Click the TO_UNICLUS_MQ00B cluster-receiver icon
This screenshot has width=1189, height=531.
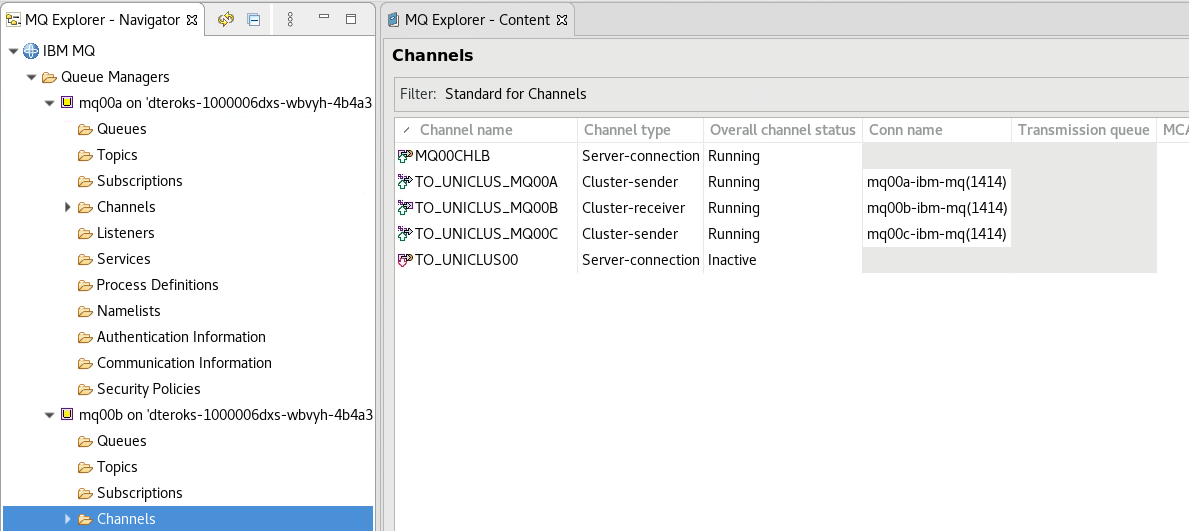[x=405, y=208]
